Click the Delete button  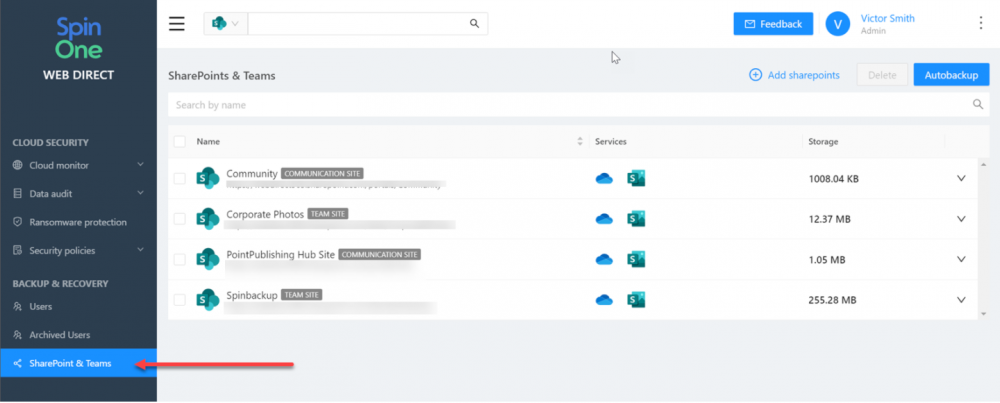coord(882,75)
